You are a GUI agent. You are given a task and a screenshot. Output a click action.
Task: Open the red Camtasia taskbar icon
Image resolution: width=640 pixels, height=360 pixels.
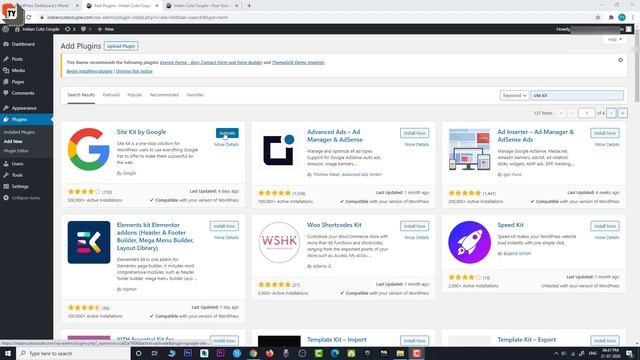point(416,353)
